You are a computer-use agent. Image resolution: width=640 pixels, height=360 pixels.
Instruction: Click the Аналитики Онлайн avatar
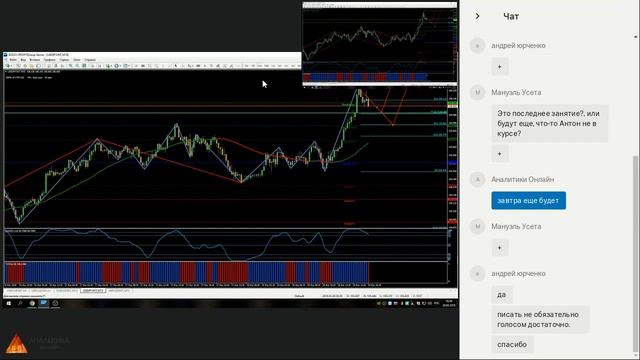478,180
